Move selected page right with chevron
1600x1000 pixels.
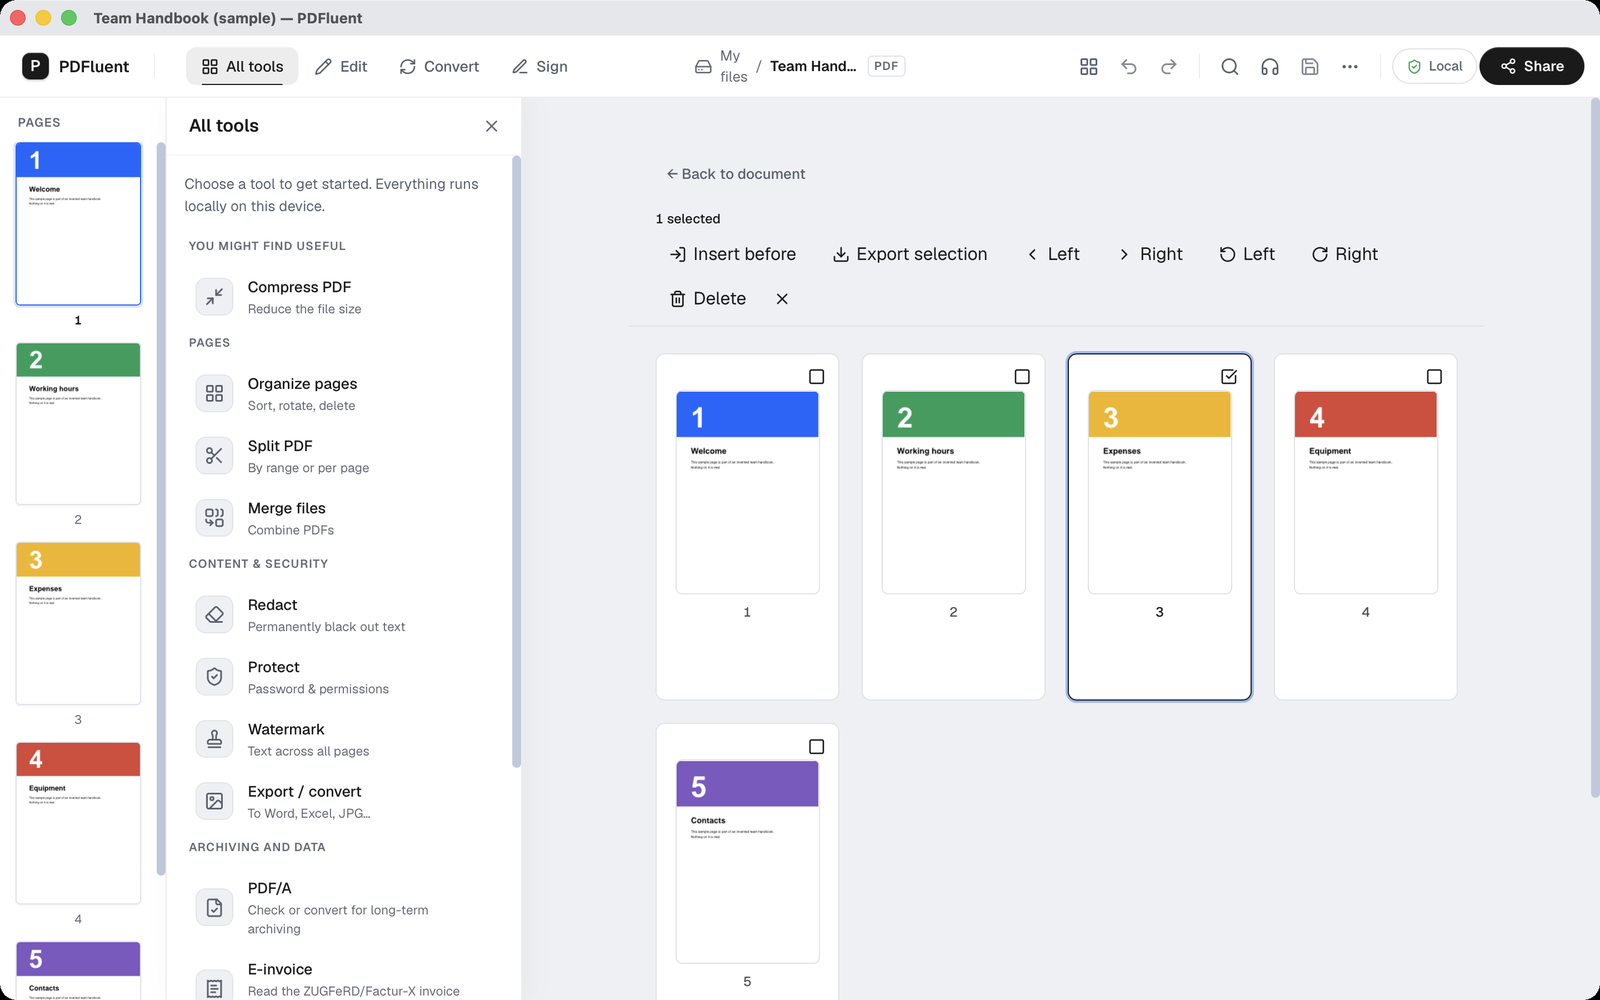click(x=1150, y=254)
